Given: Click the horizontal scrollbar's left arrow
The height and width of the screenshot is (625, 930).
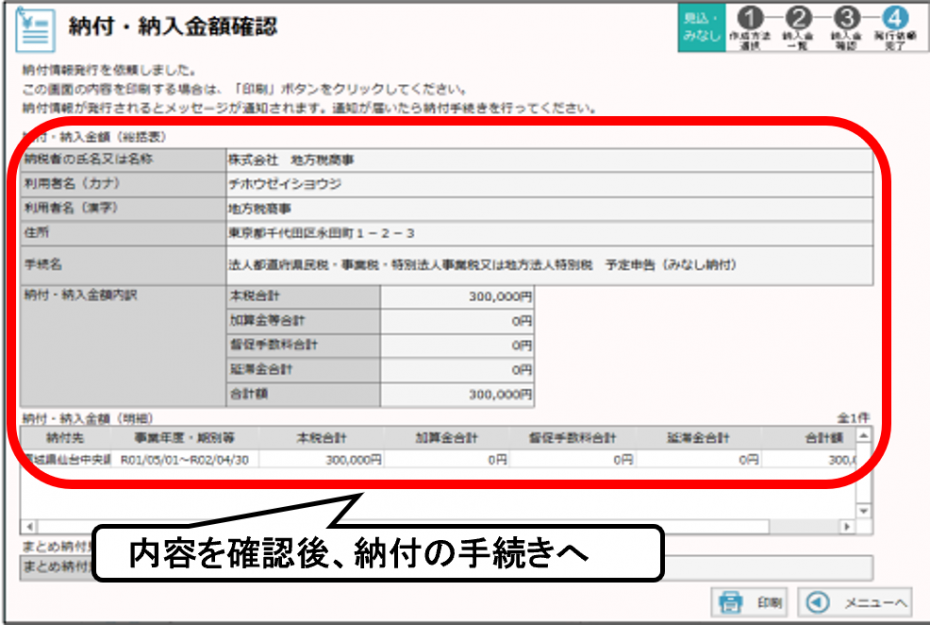Looking at the screenshot, I should tap(27, 526).
